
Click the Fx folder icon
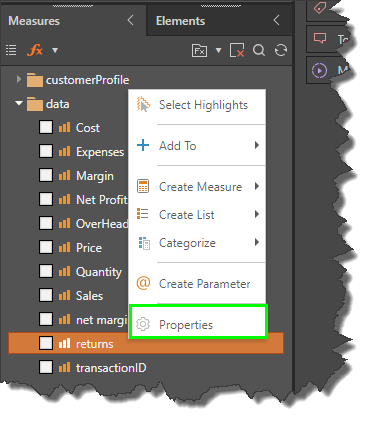199,51
